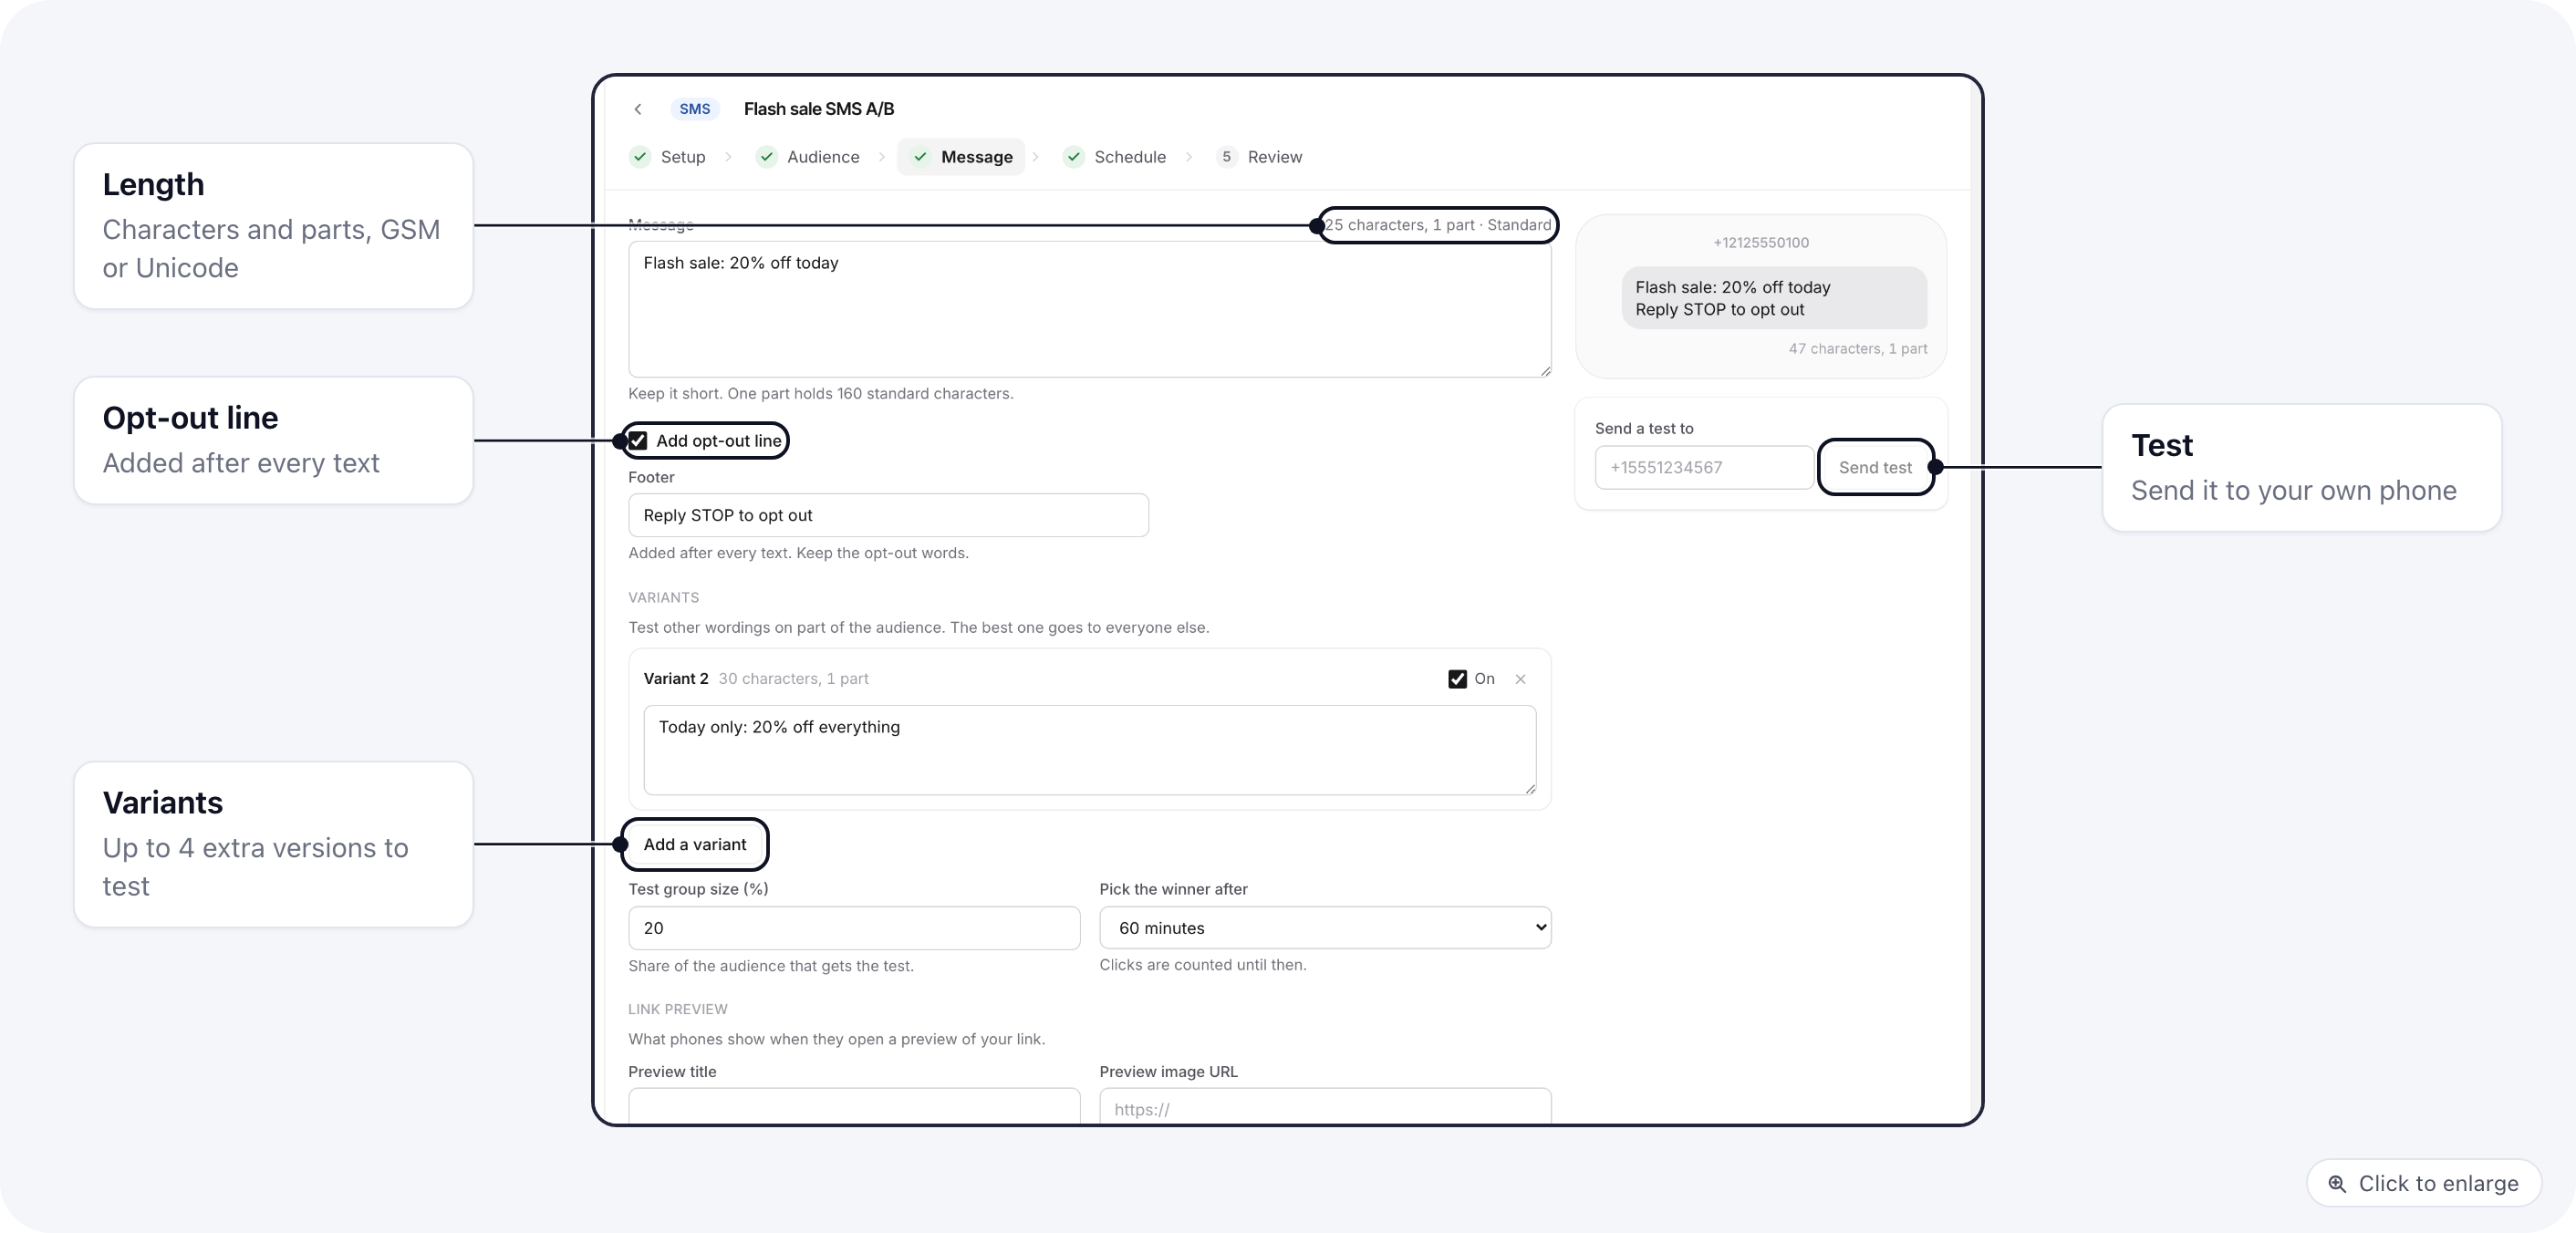Click the Click to enlarge button
This screenshot has height=1233, width=2576.
point(2424,1183)
